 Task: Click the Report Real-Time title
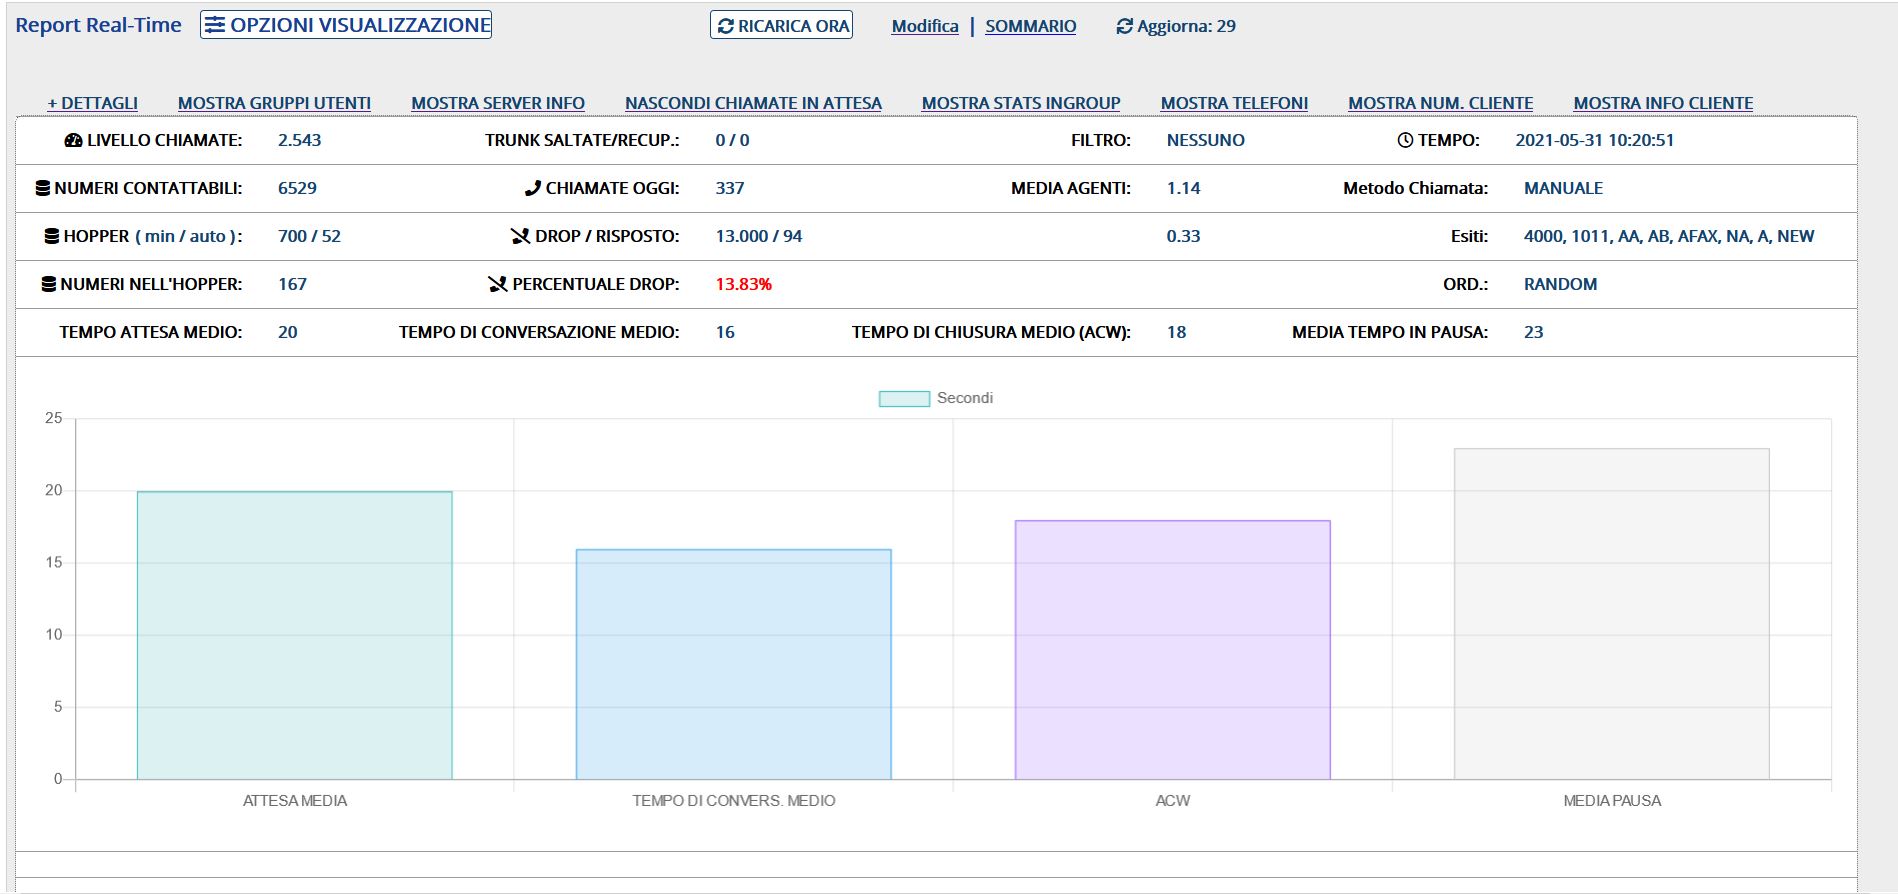click(99, 25)
